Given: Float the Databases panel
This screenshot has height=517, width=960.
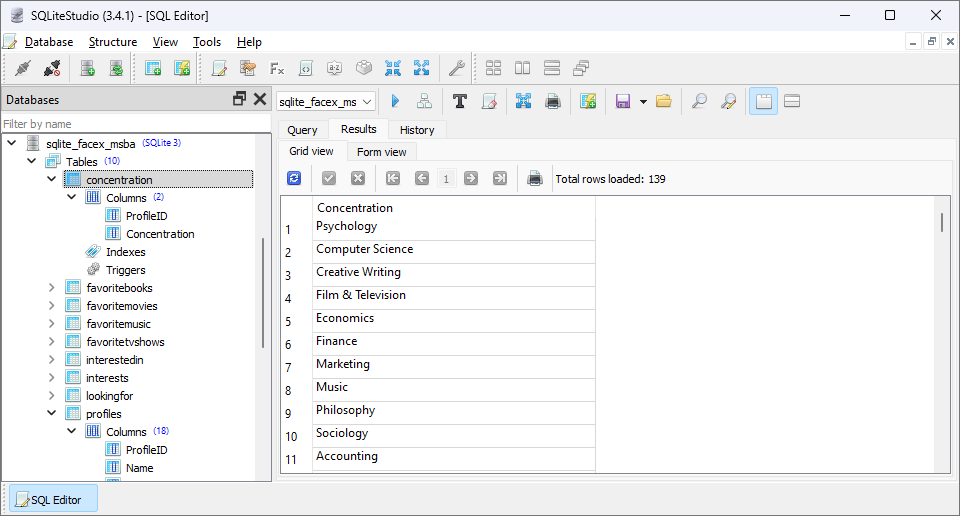Looking at the screenshot, I should pyautogui.click(x=239, y=99).
